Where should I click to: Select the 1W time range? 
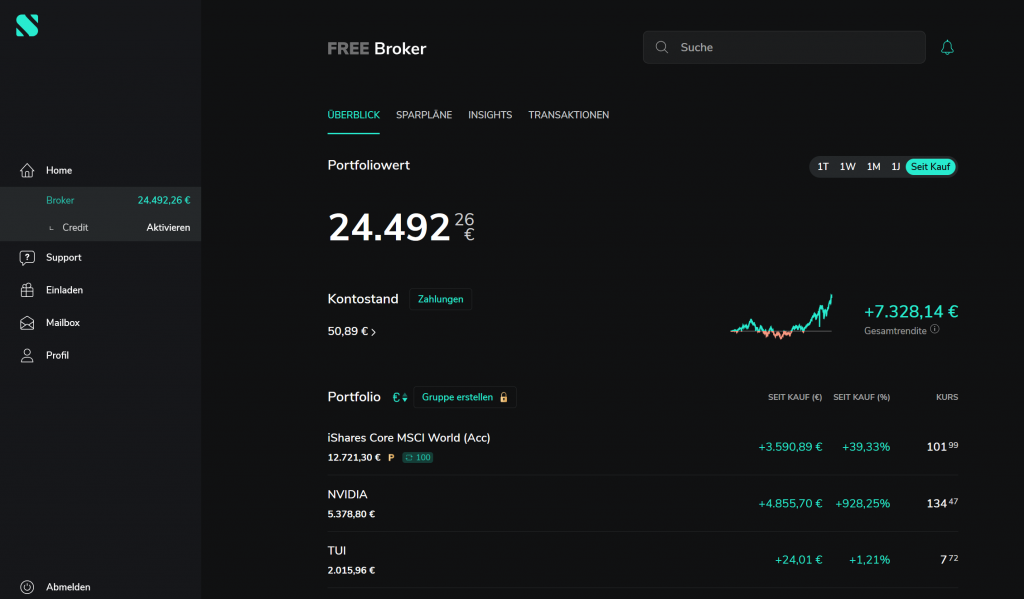(x=848, y=167)
